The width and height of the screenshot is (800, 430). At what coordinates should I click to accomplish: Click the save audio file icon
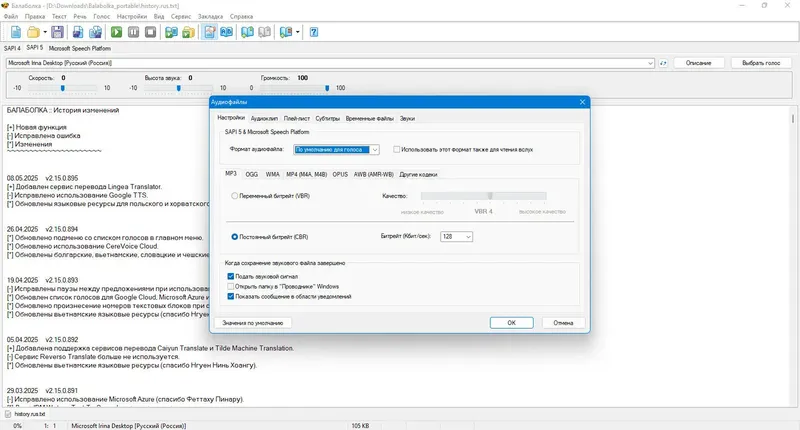coord(78,32)
